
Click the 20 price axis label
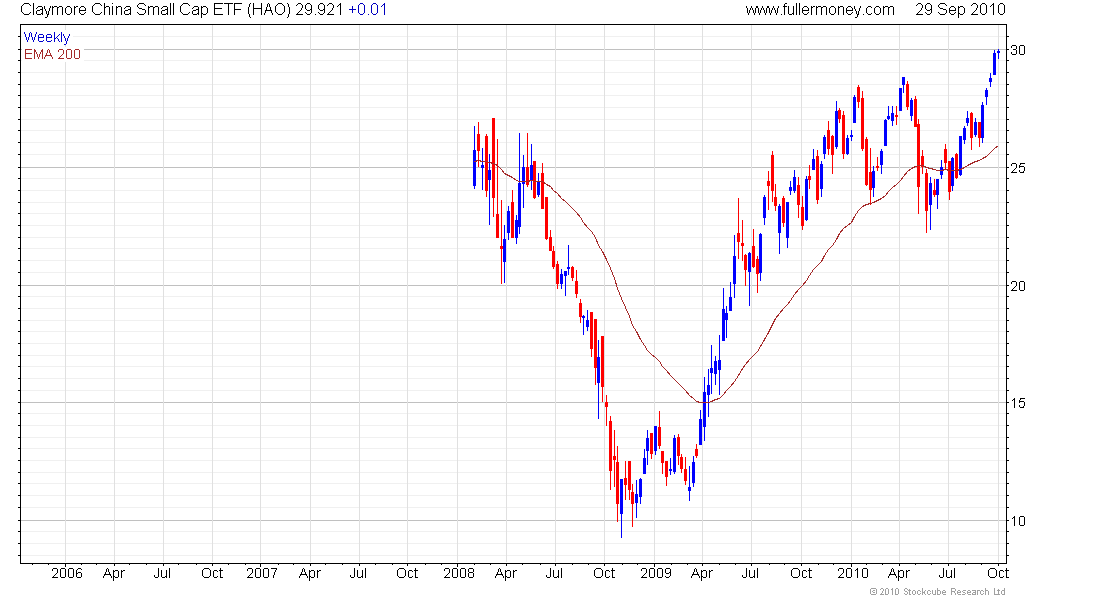click(x=1017, y=286)
